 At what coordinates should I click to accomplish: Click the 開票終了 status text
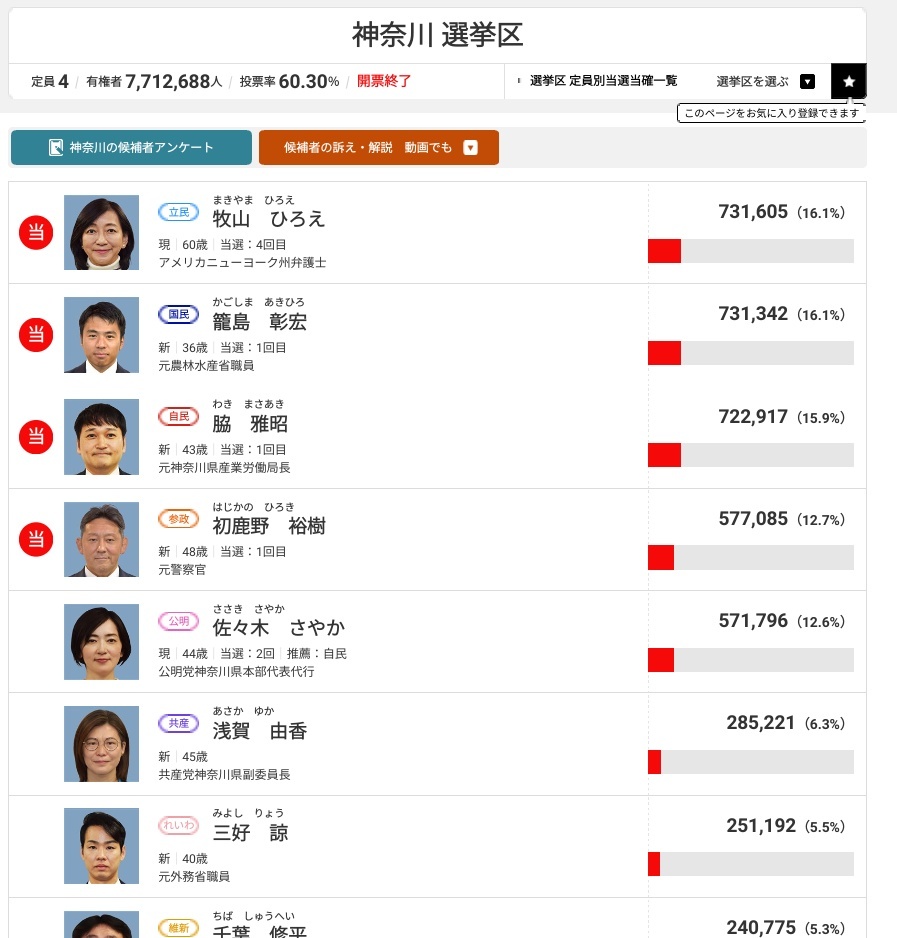pyautogui.click(x=384, y=81)
